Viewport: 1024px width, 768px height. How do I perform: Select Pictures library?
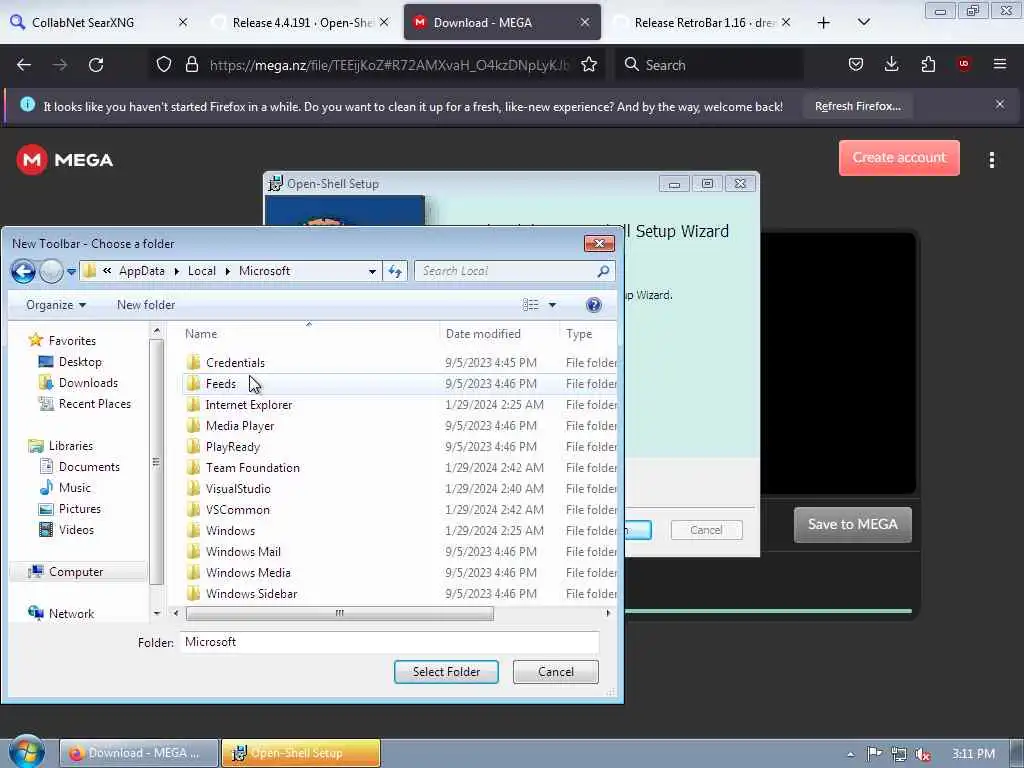(80, 509)
